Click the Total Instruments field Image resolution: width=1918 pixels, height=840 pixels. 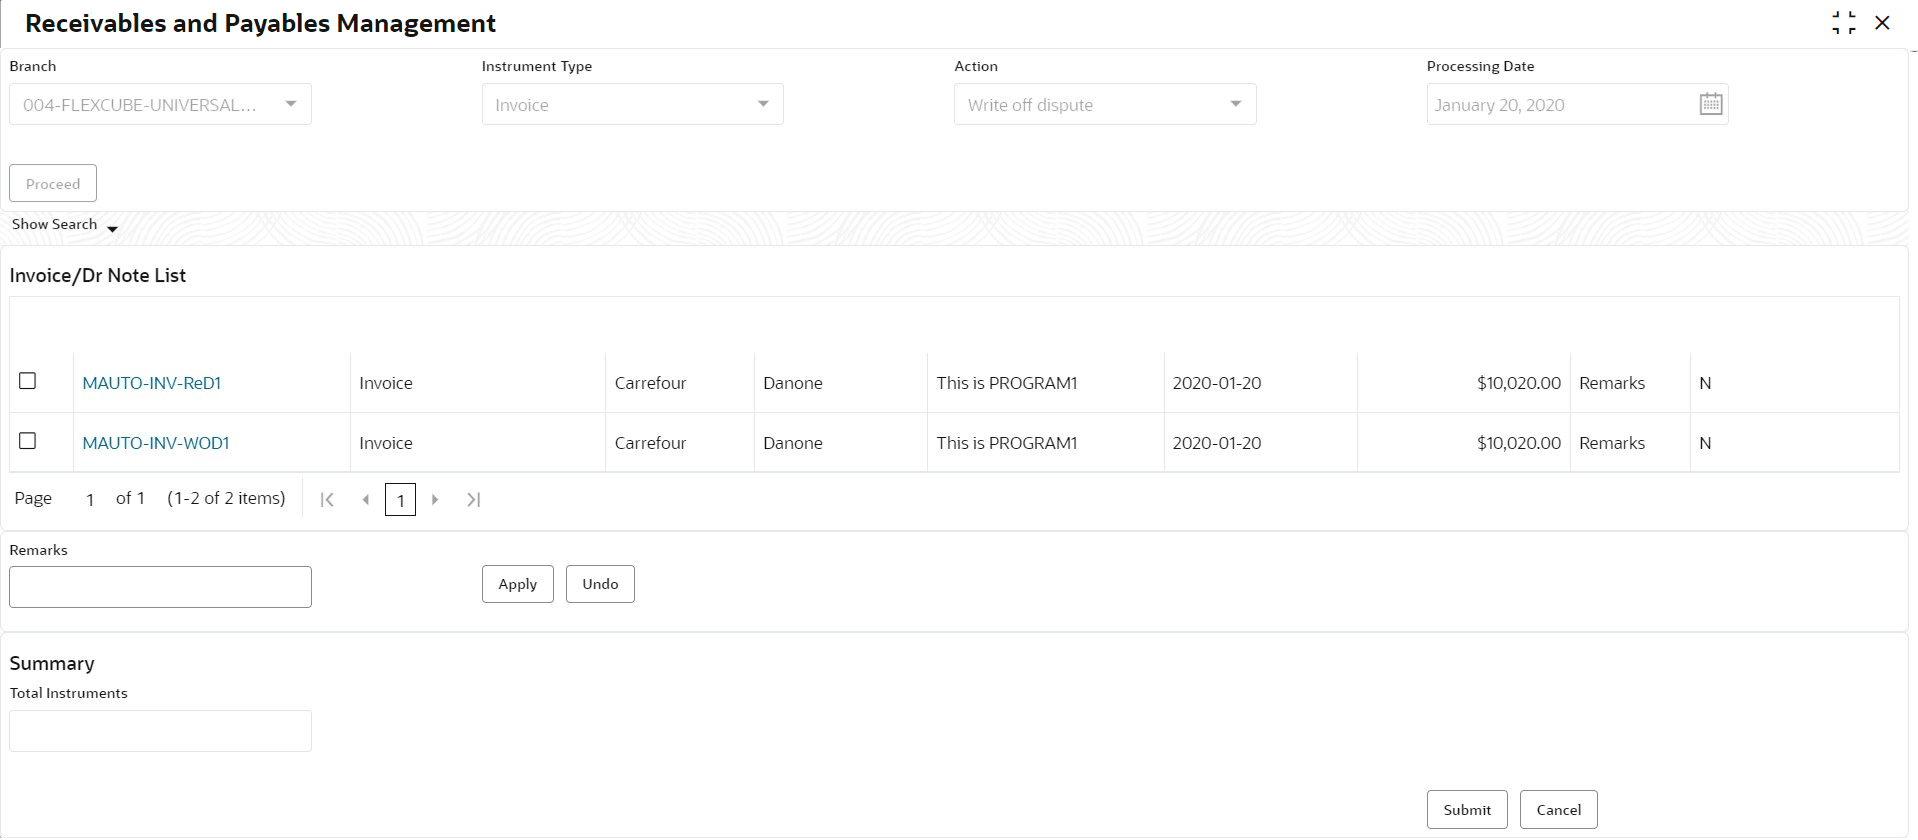tap(160, 731)
